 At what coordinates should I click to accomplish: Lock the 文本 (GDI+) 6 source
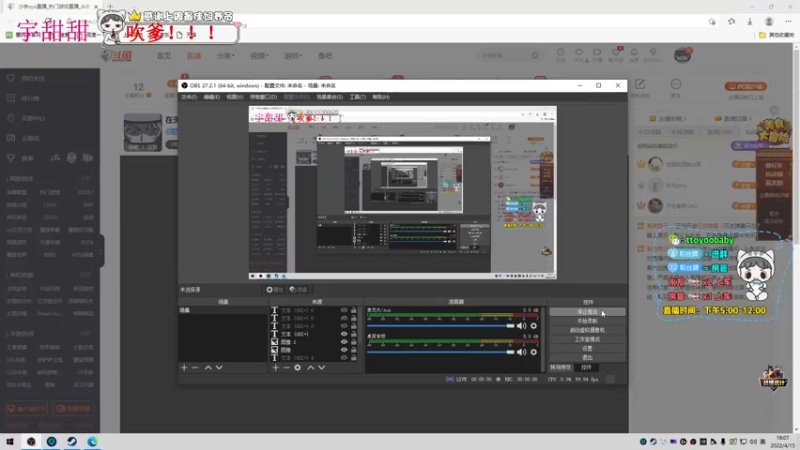[354, 310]
